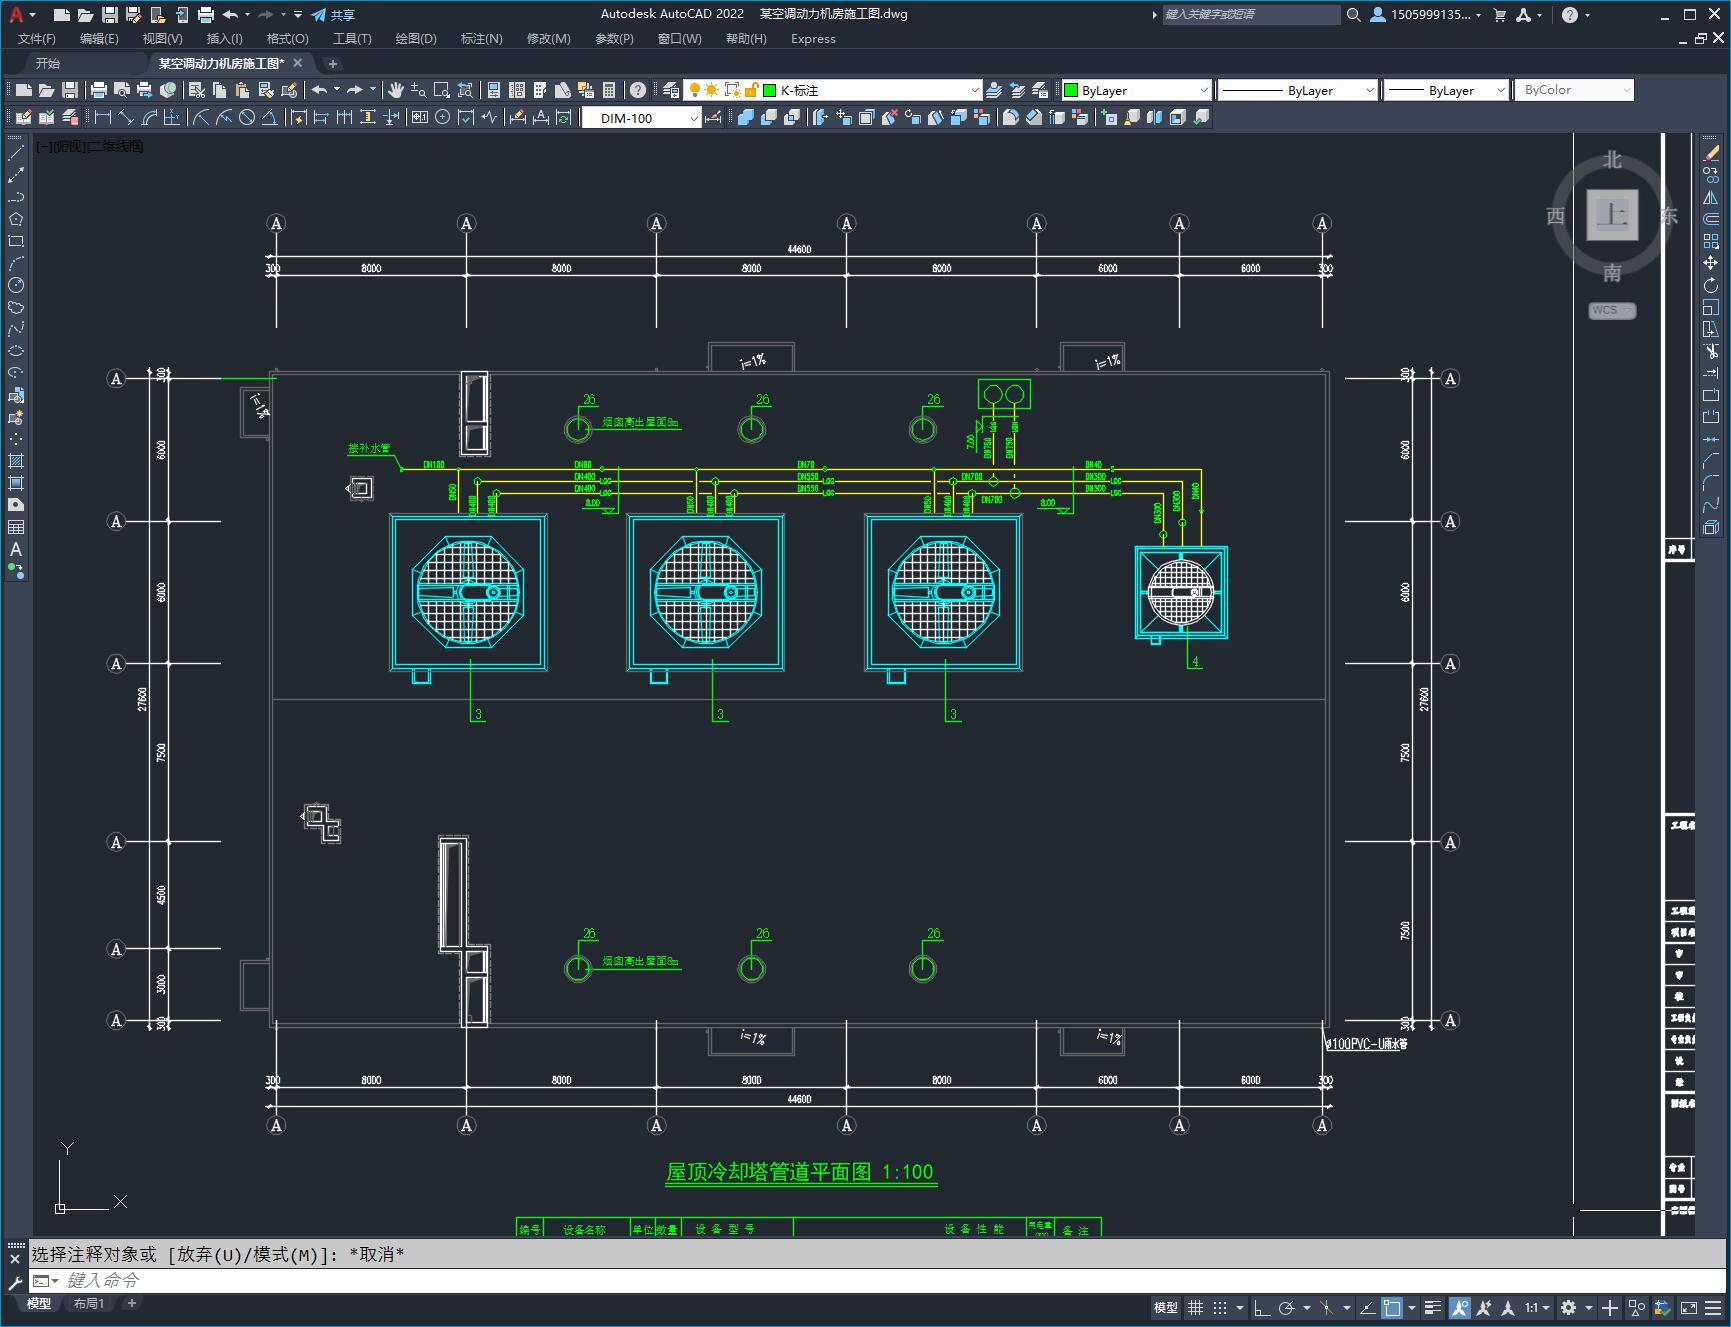Open the Help question mark icon in toolbar

point(637,90)
